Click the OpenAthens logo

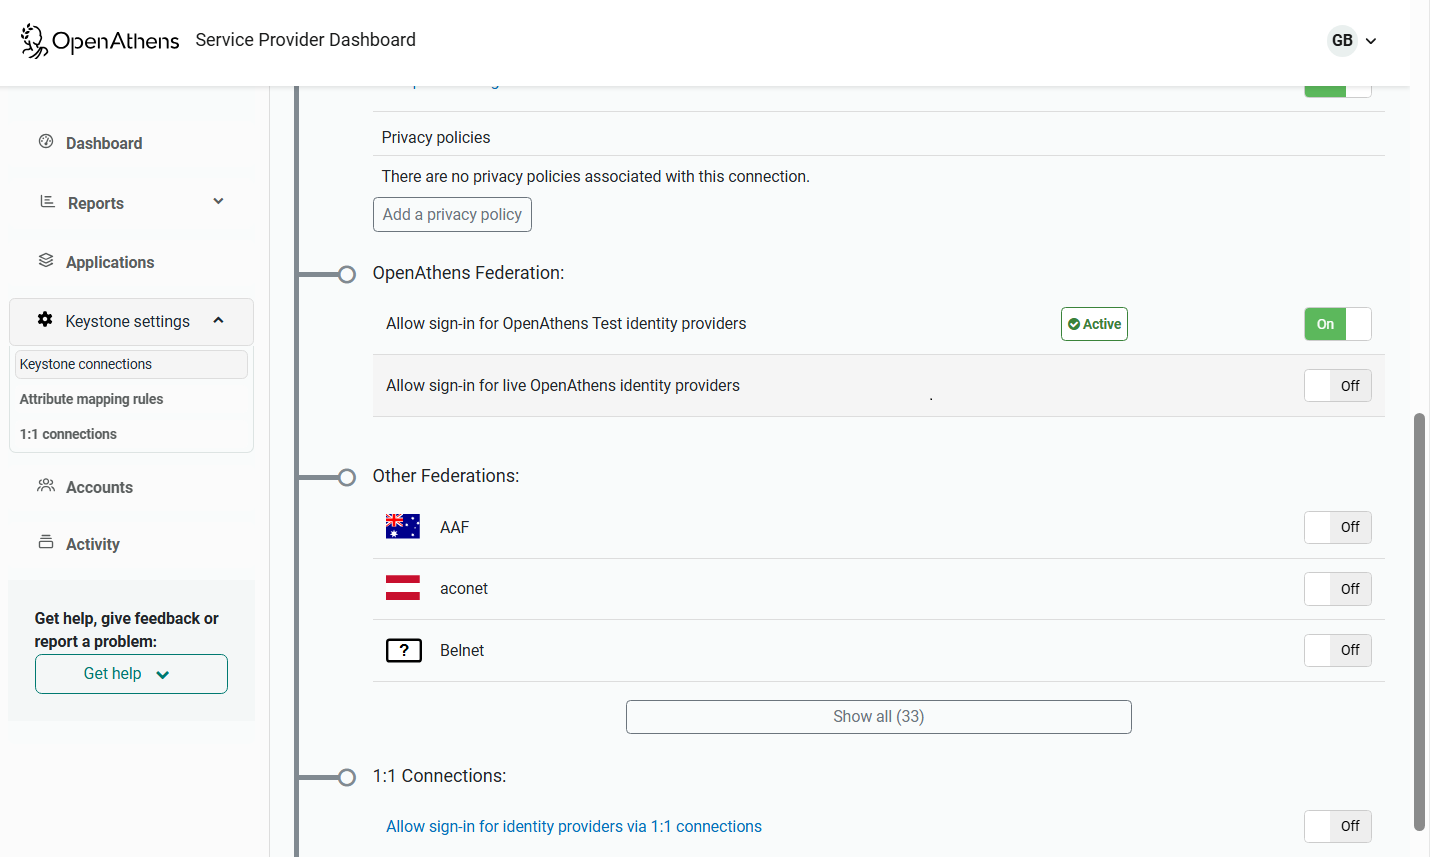pyautogui.click(x=98, y=41)
